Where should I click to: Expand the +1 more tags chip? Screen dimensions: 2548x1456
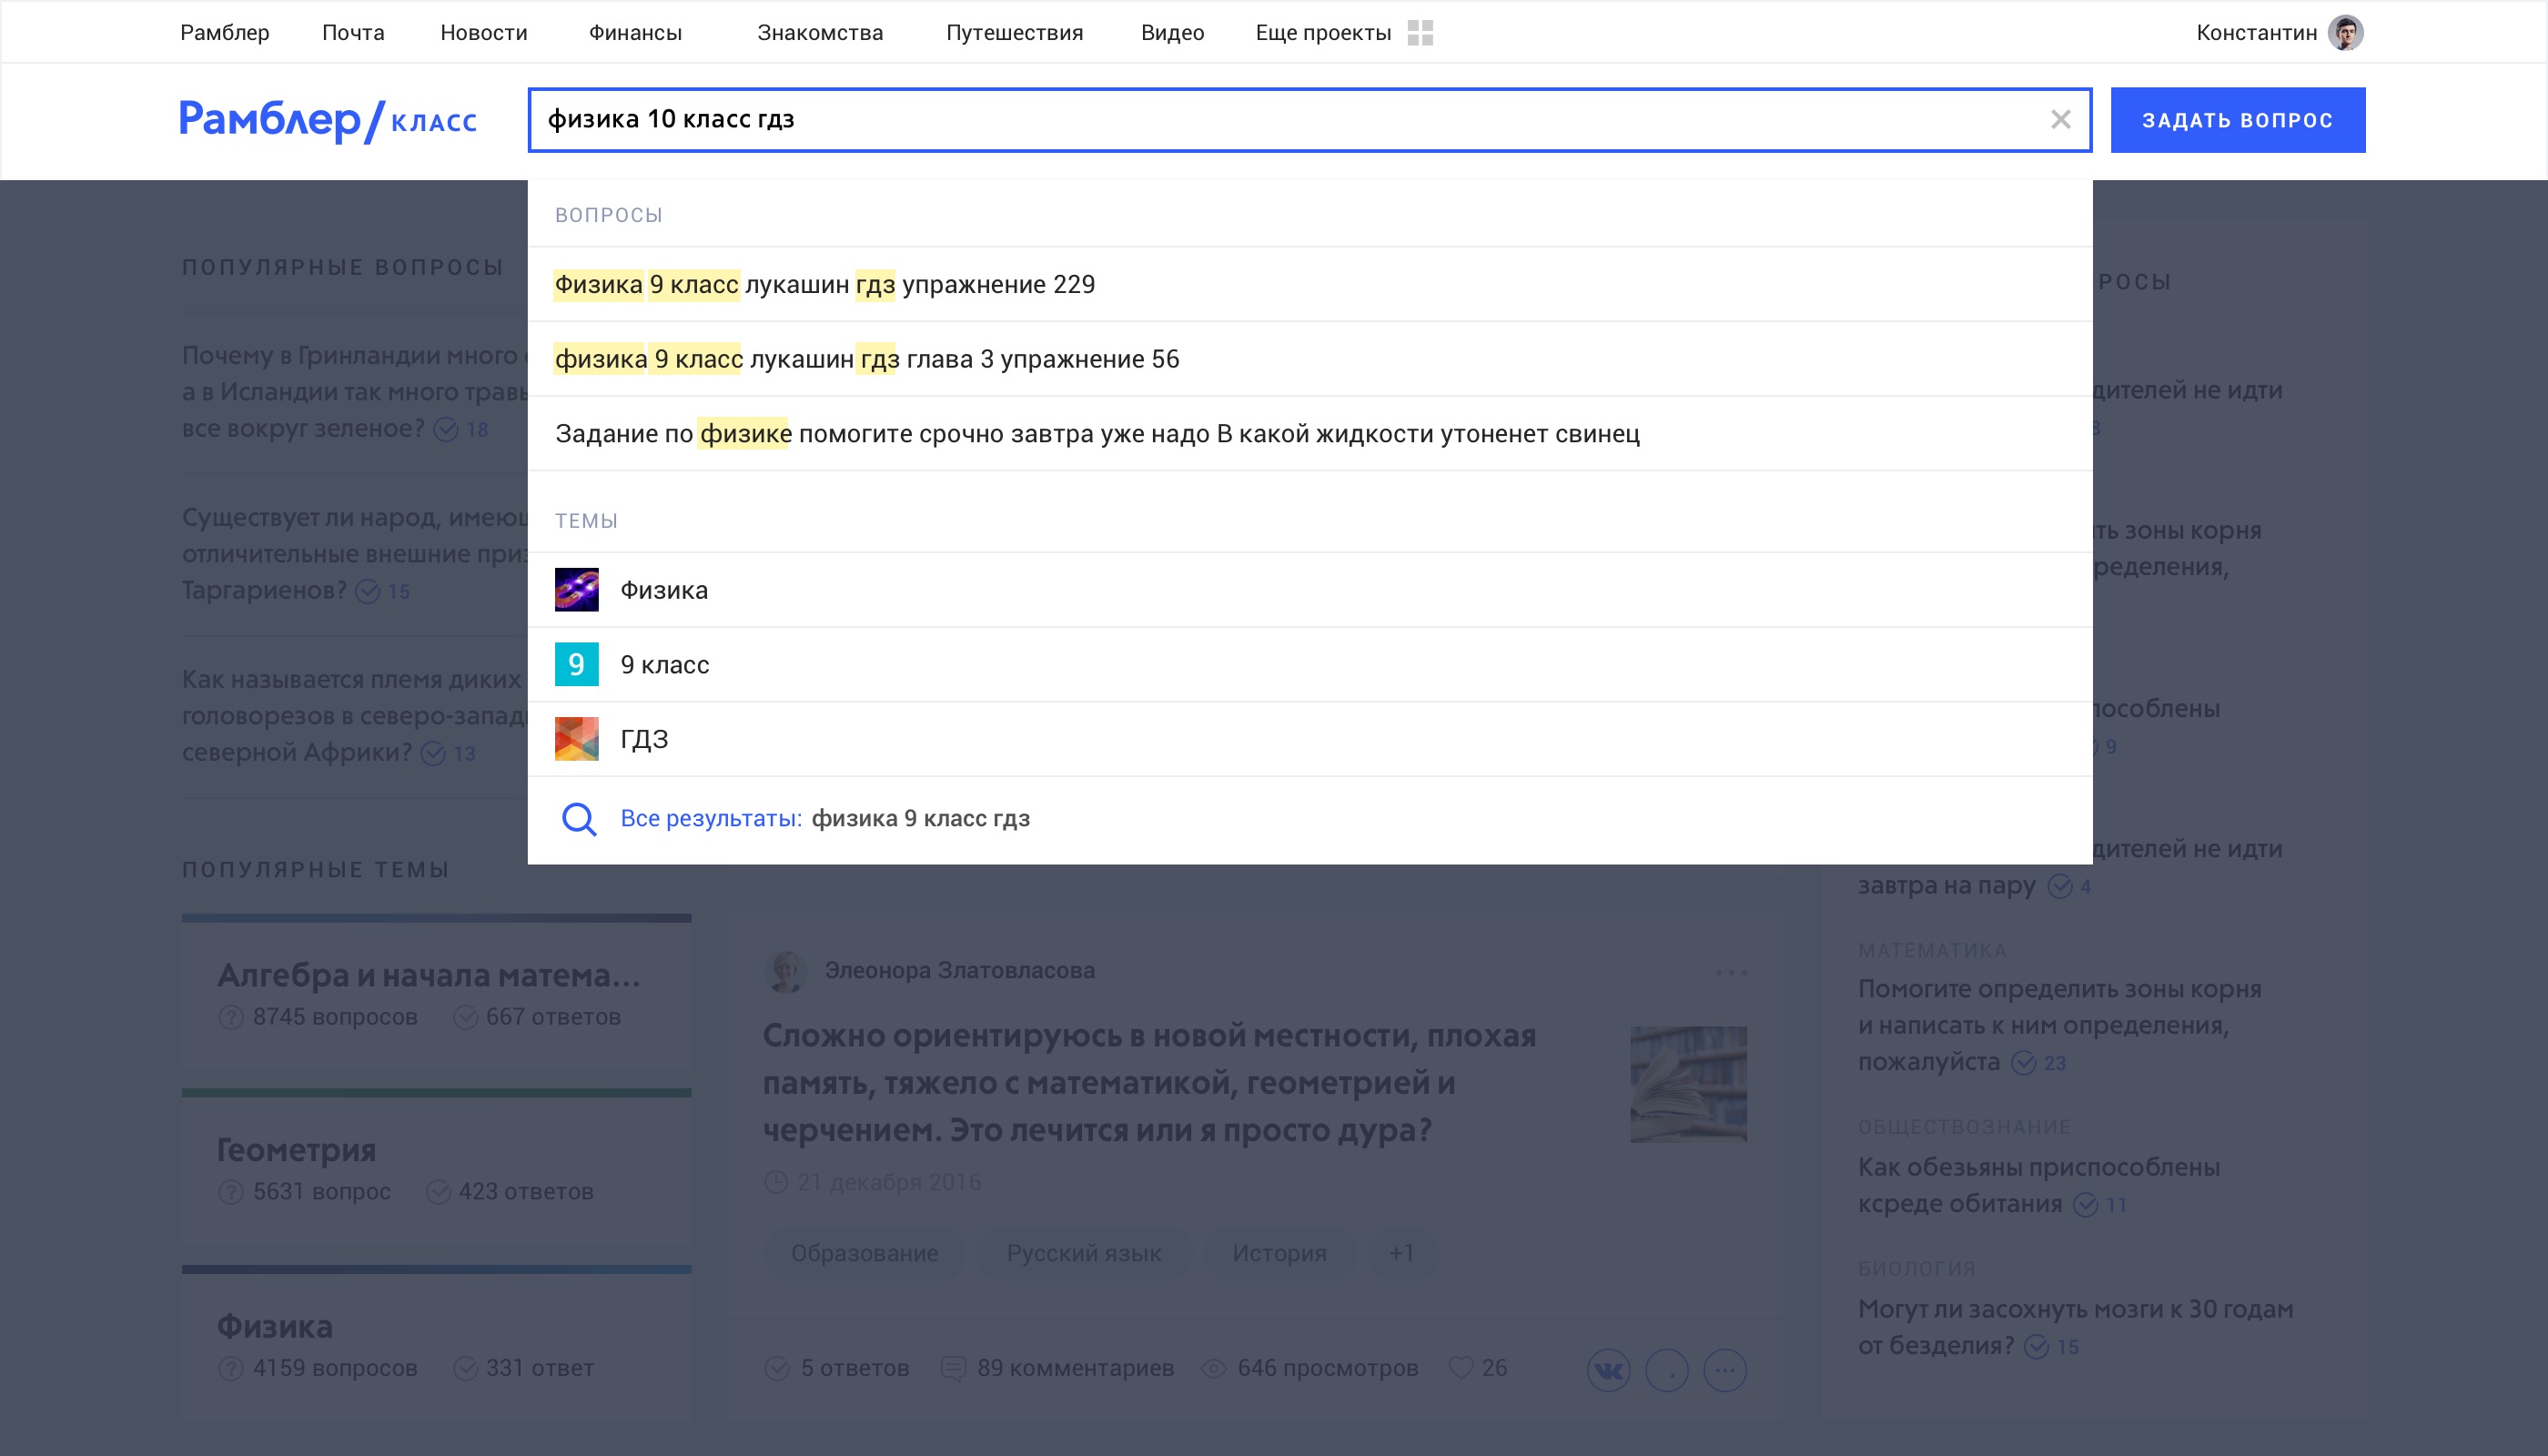pyautogui.click(x=1401, y=1253)
